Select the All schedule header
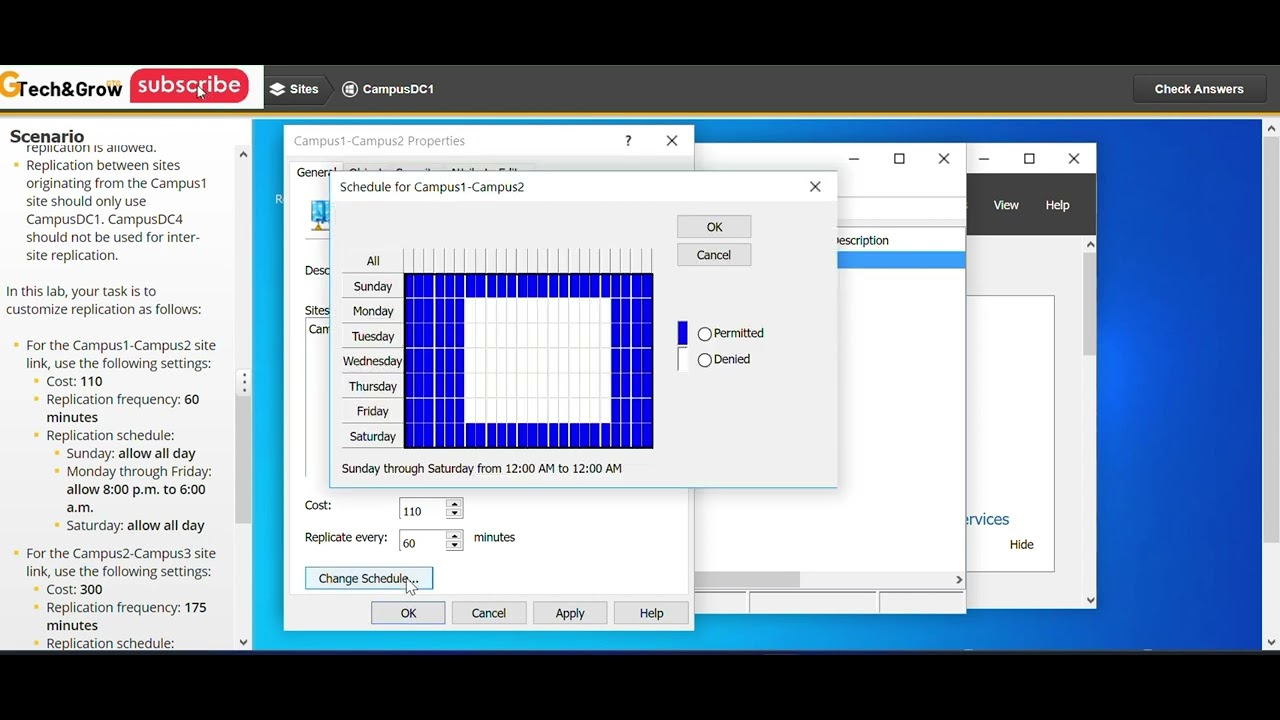 point(373,261)
